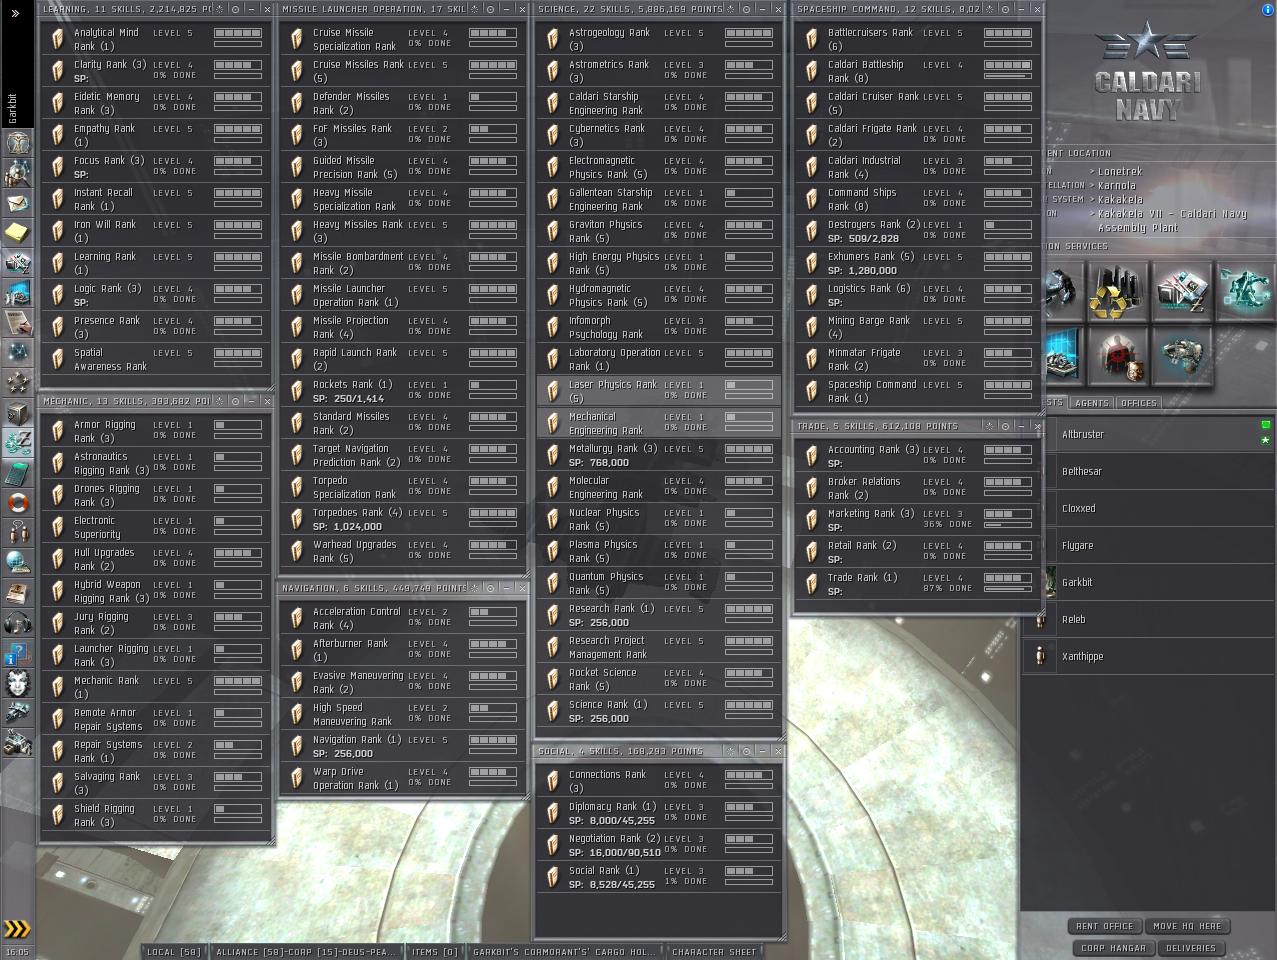Click the orange lifebuoy help icon

(18, 502)
